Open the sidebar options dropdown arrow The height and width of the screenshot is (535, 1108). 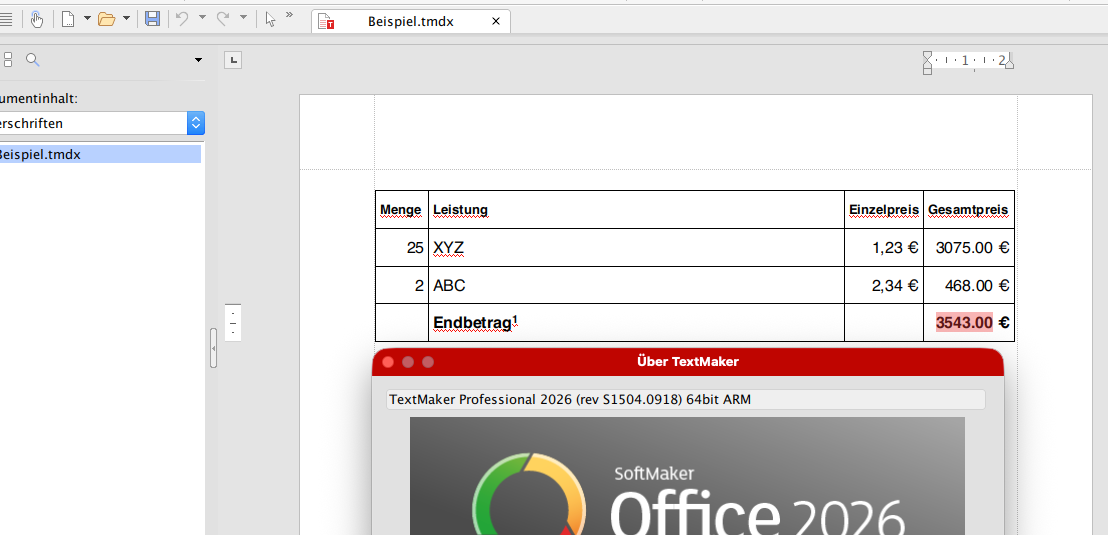click(x=199, y=60)
